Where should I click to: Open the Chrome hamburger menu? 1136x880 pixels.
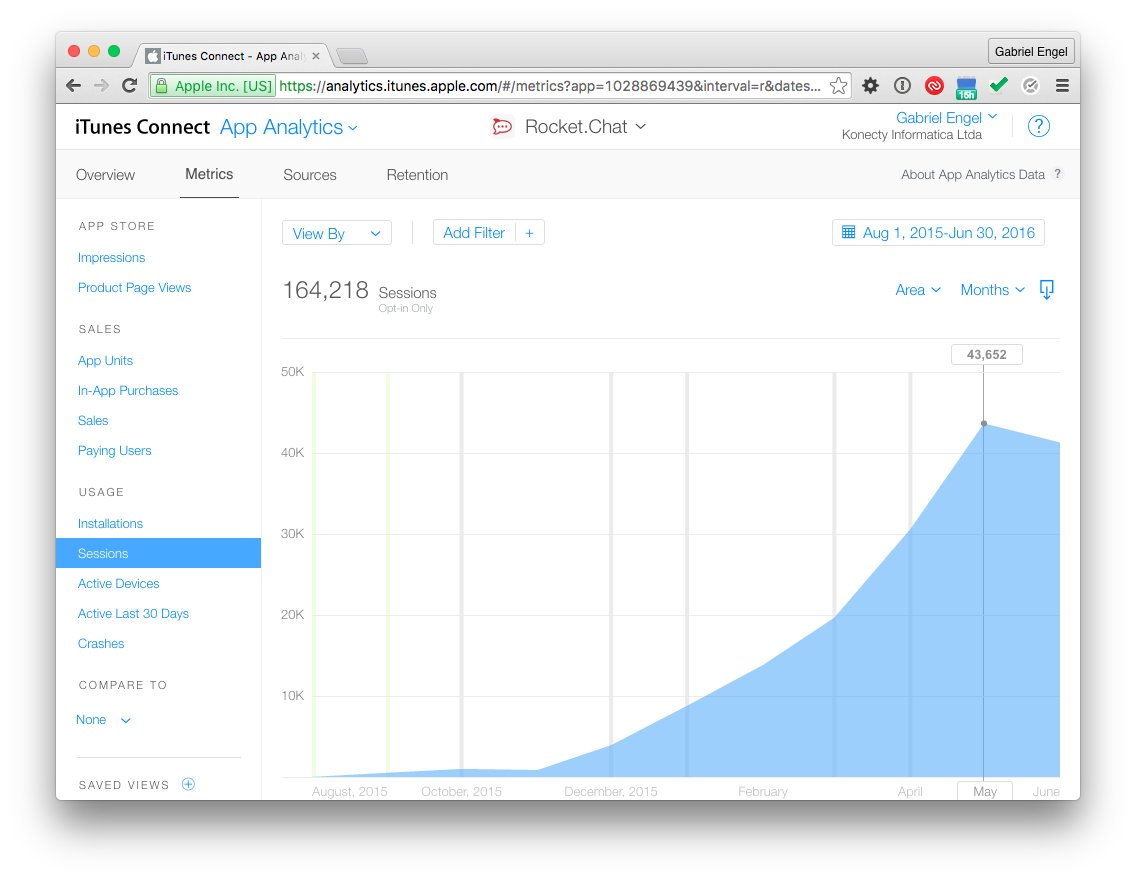[x=1062, y=85]
